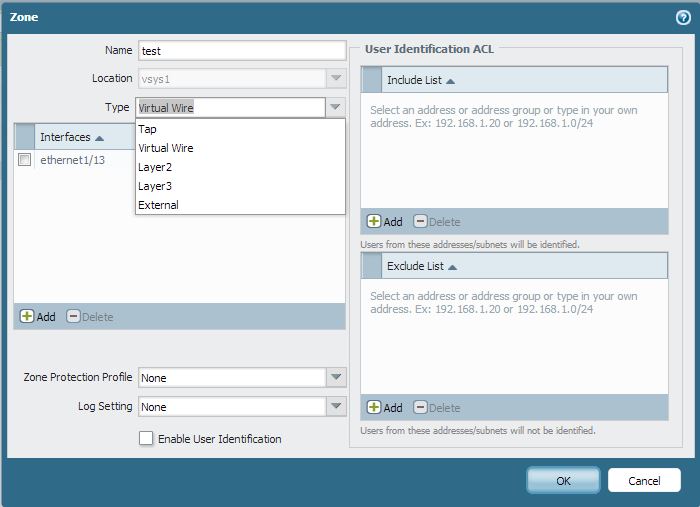Select Layer2 zone type
This screenshot has width=700, height=507.
(240, 167)
